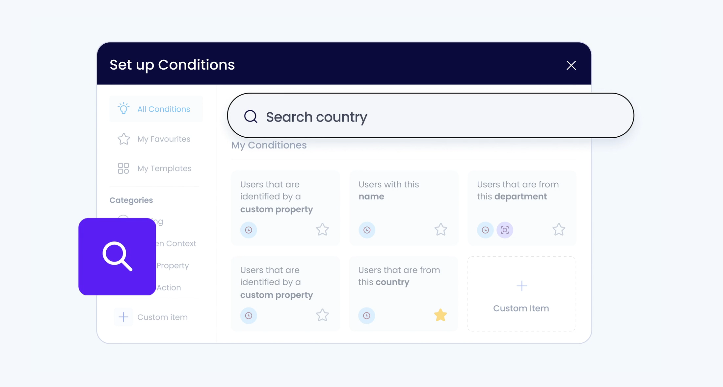The image size is (723, 387).
Task: Click the blue round icon on name card
Action: (367, 230)
